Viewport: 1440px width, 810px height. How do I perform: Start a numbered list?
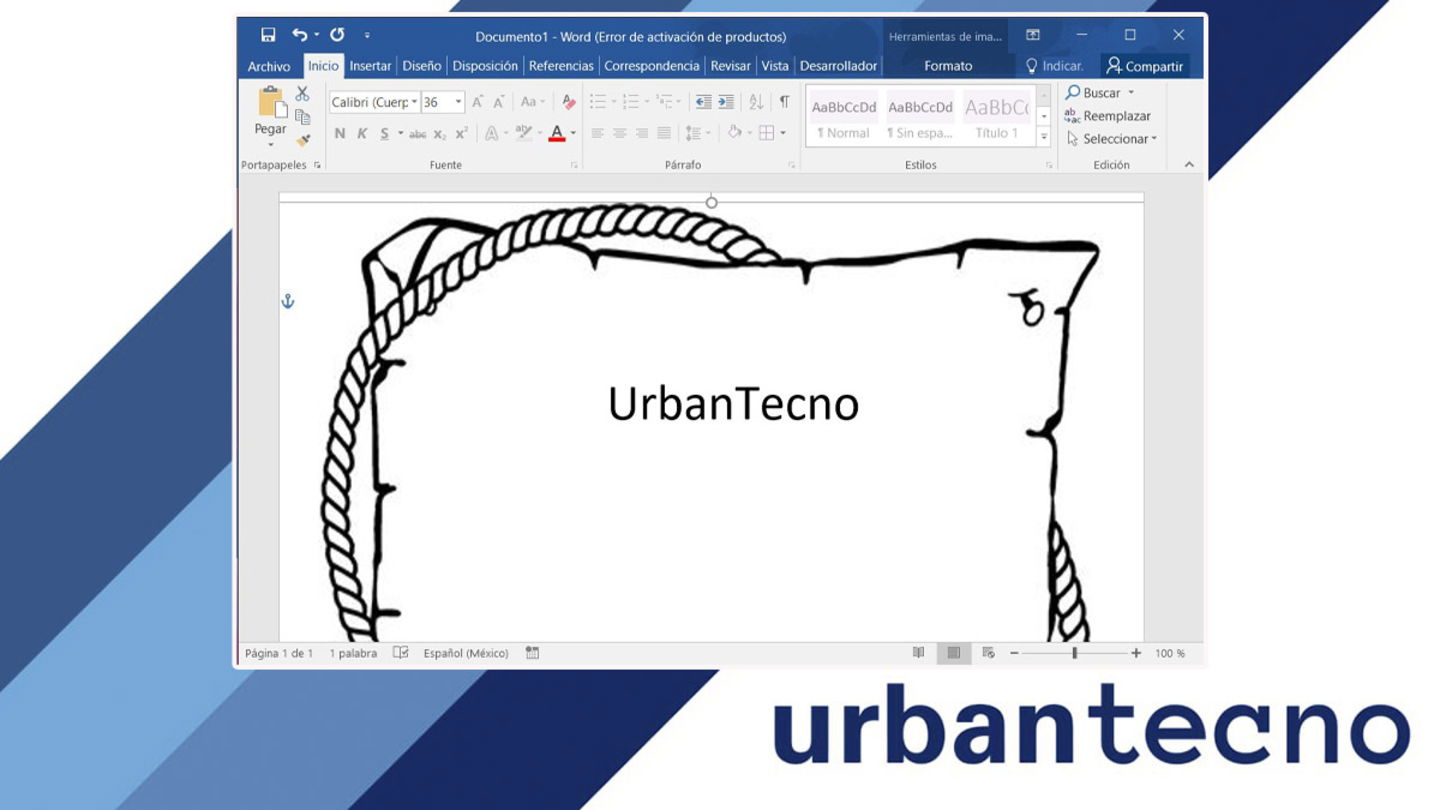coord(631,102)
